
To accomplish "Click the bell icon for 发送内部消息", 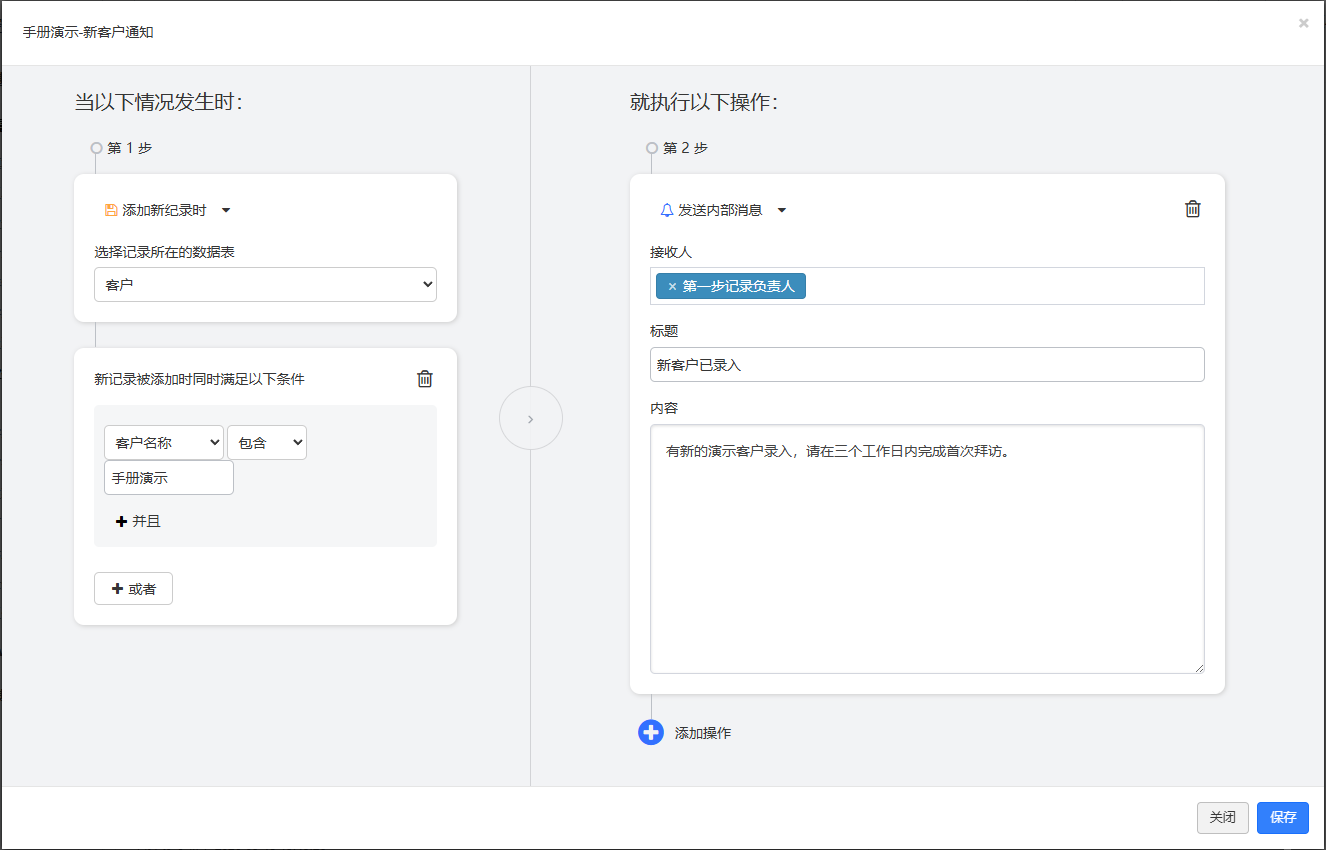I will (x=667, y=210).
